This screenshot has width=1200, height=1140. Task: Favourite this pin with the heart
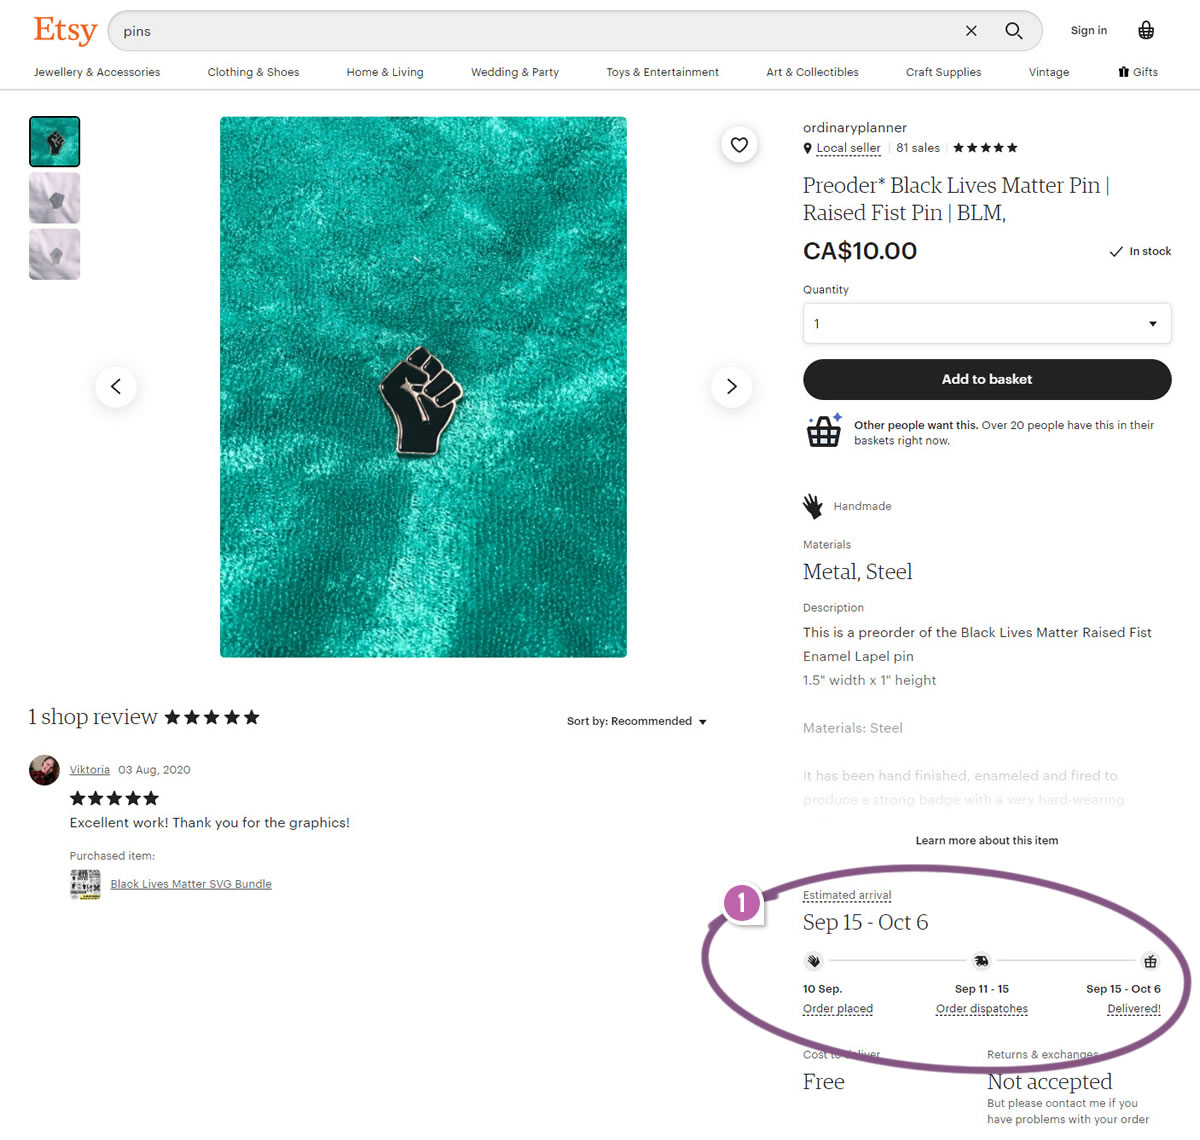point(739,145)
